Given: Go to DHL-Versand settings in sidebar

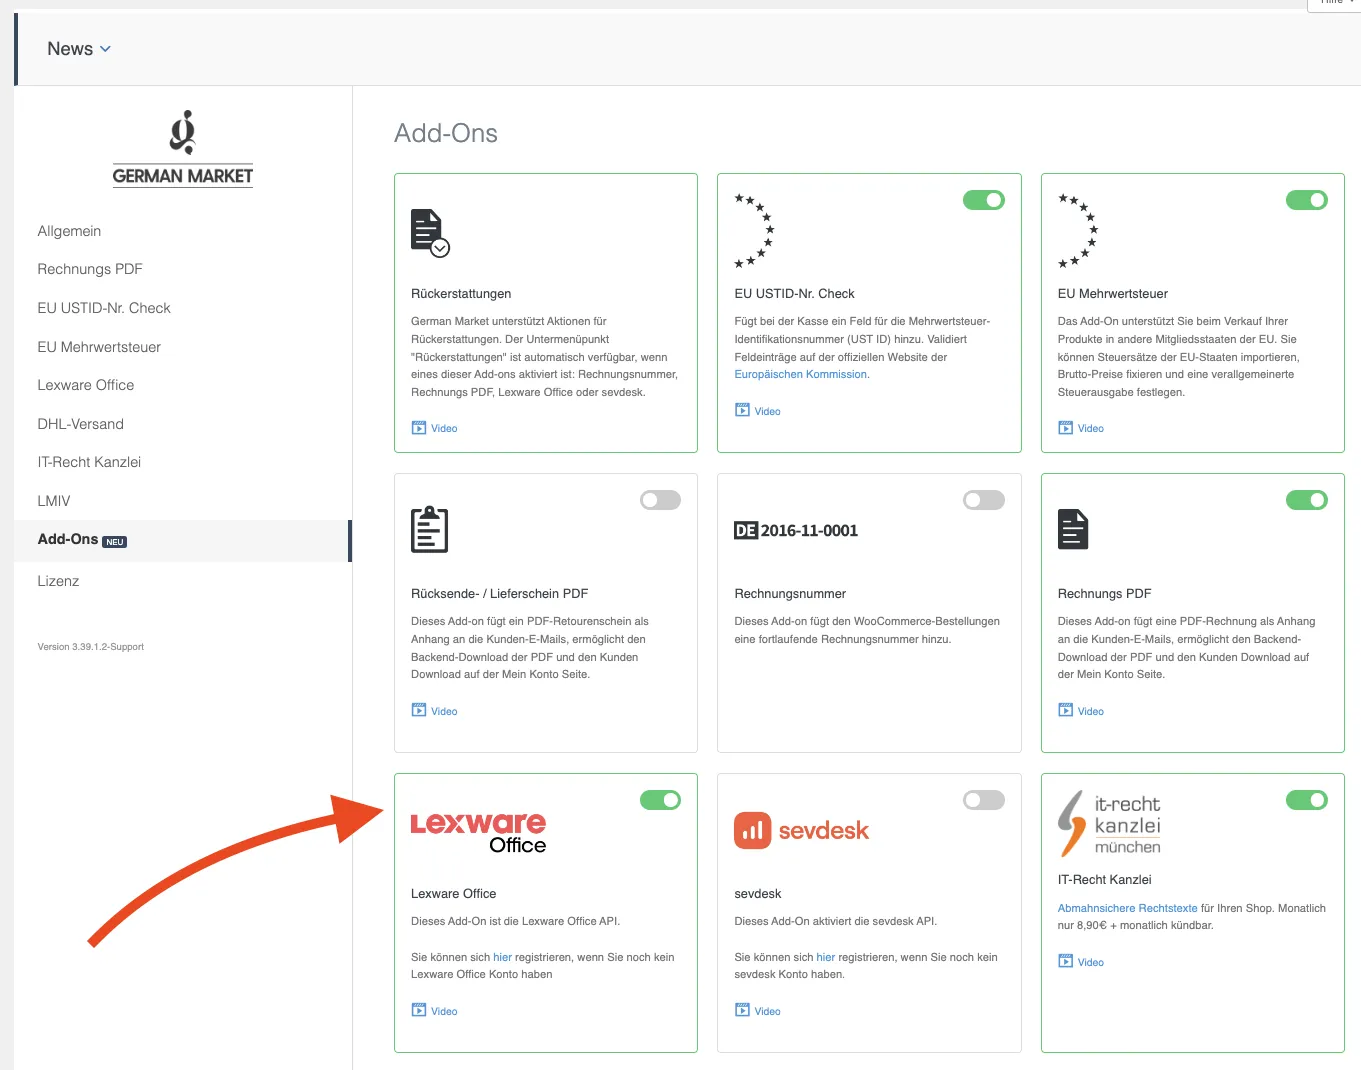Looking at the screenshot, I should pyautogui.click(x=81, y=424).
